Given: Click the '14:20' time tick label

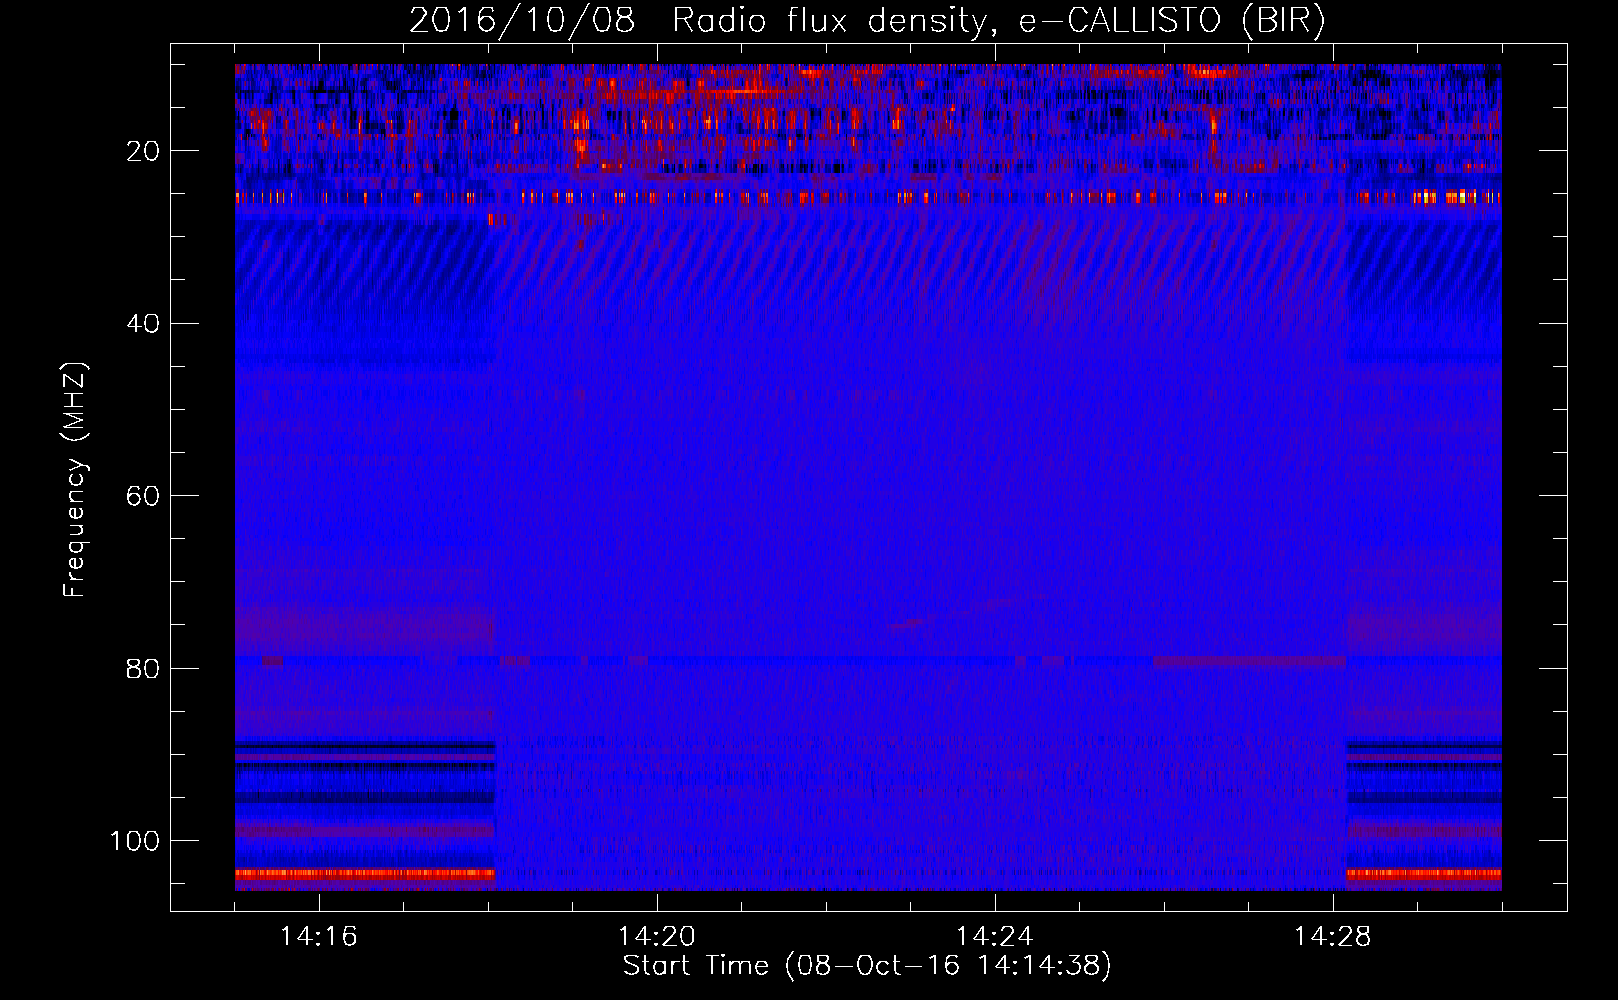Looking at the screenshot, I should pos(656,937).
